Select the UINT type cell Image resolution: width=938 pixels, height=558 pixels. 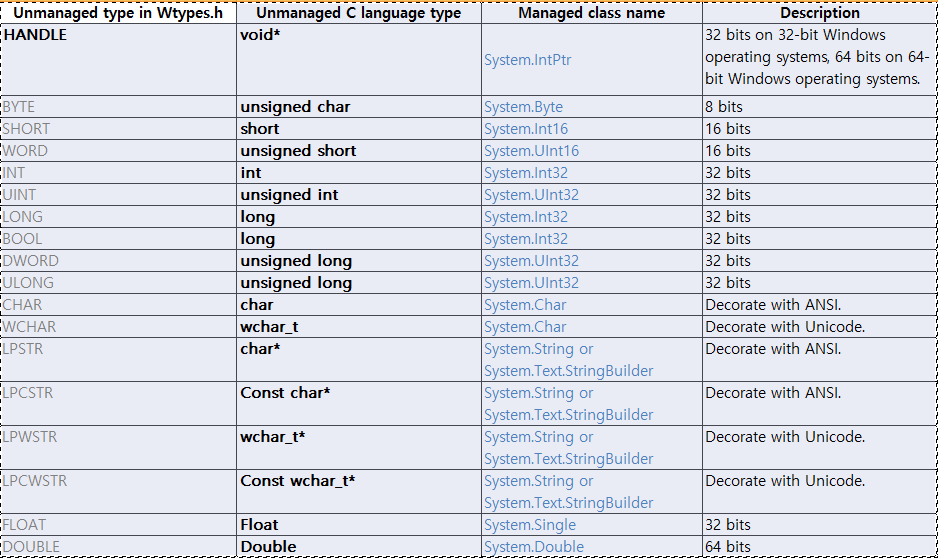point(118,195)
